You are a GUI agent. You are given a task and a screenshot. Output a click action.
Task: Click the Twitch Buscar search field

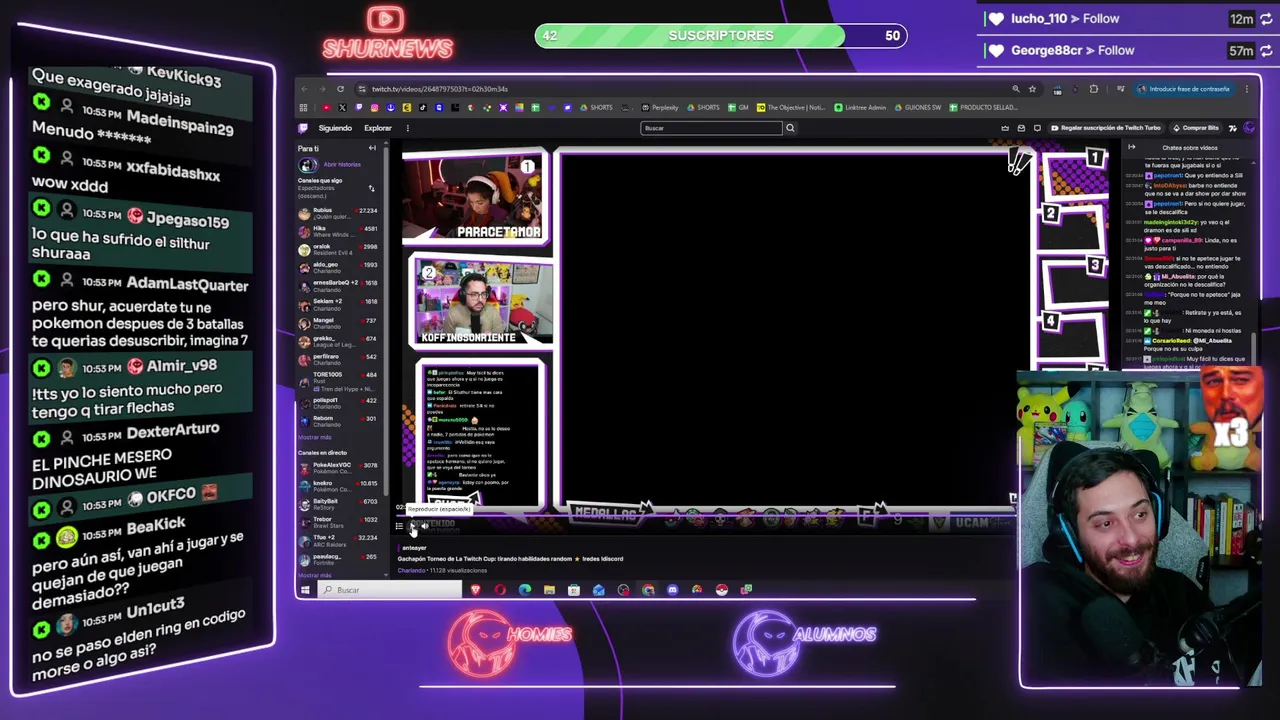click(x=711, y=128)
